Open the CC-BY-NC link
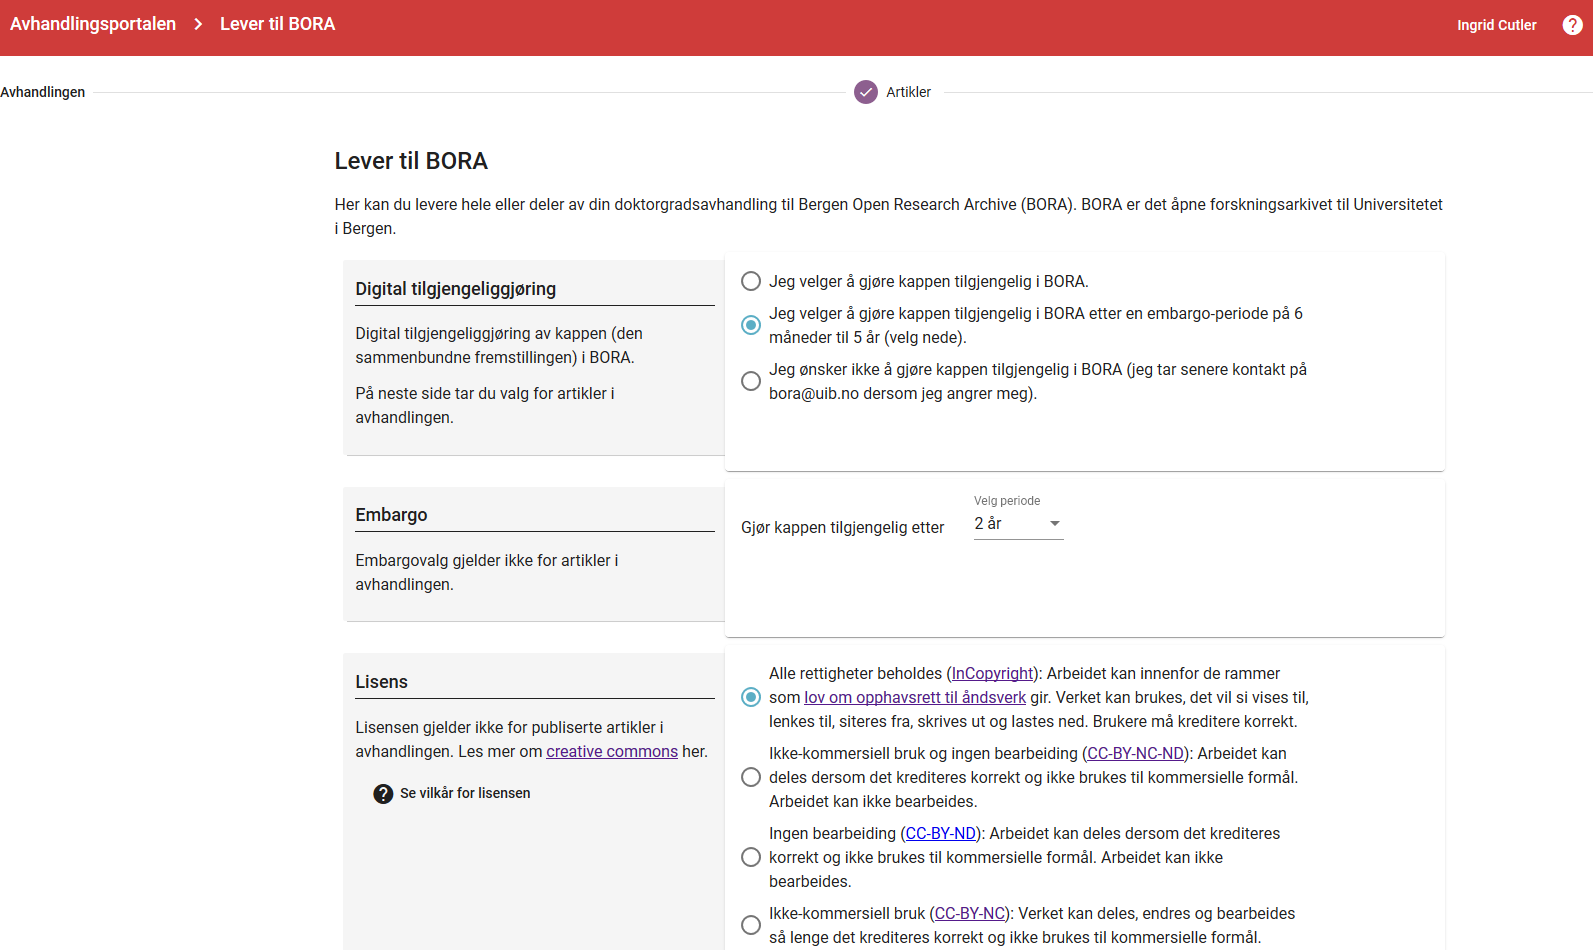This screenshot has height=950, width=1593. coord(970,914)
